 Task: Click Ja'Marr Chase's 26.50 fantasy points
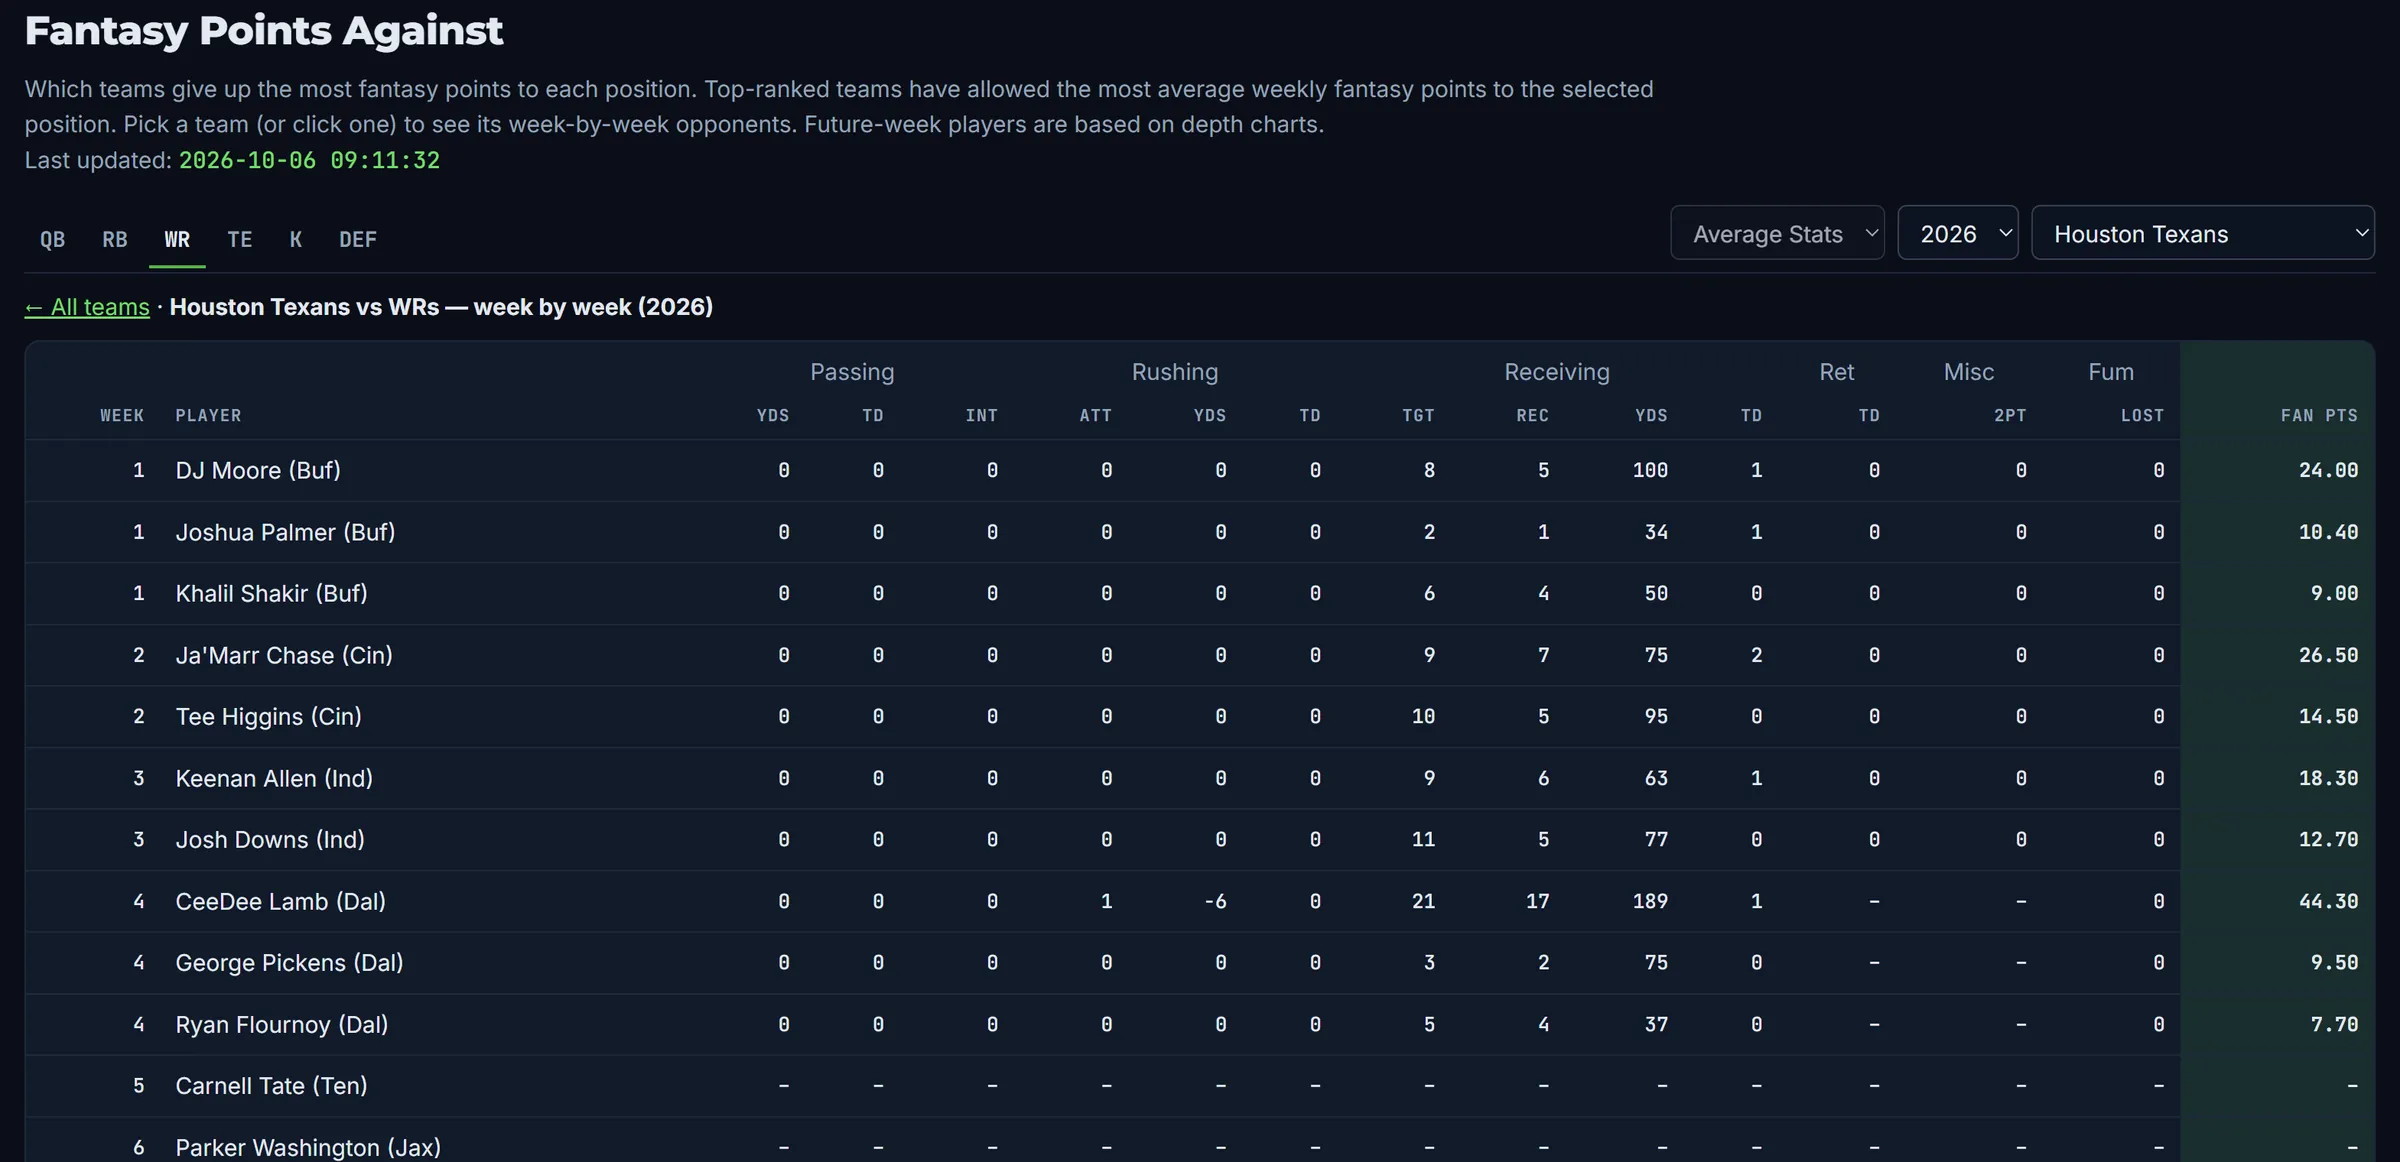point(2328,655)
